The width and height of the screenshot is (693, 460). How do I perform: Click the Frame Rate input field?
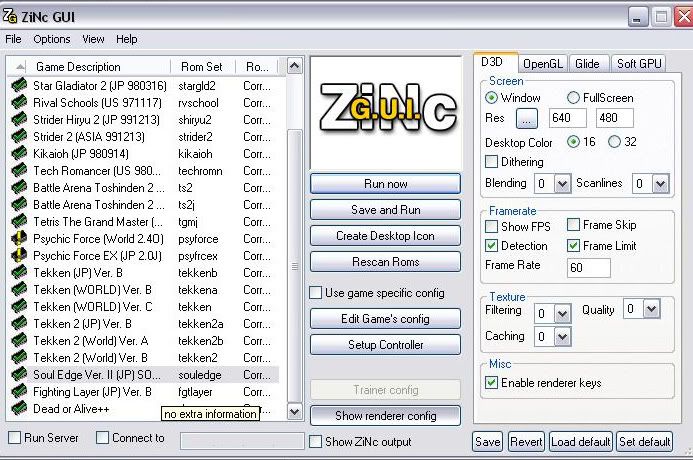tap(589, 268)
